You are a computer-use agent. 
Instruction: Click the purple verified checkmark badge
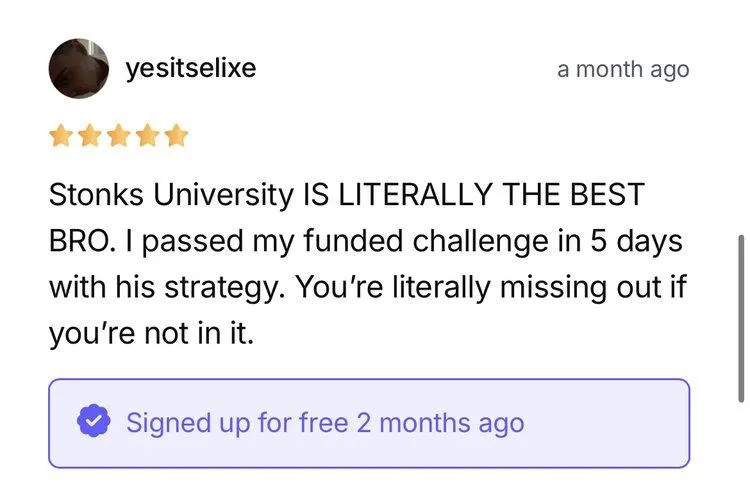click(94, 420)
